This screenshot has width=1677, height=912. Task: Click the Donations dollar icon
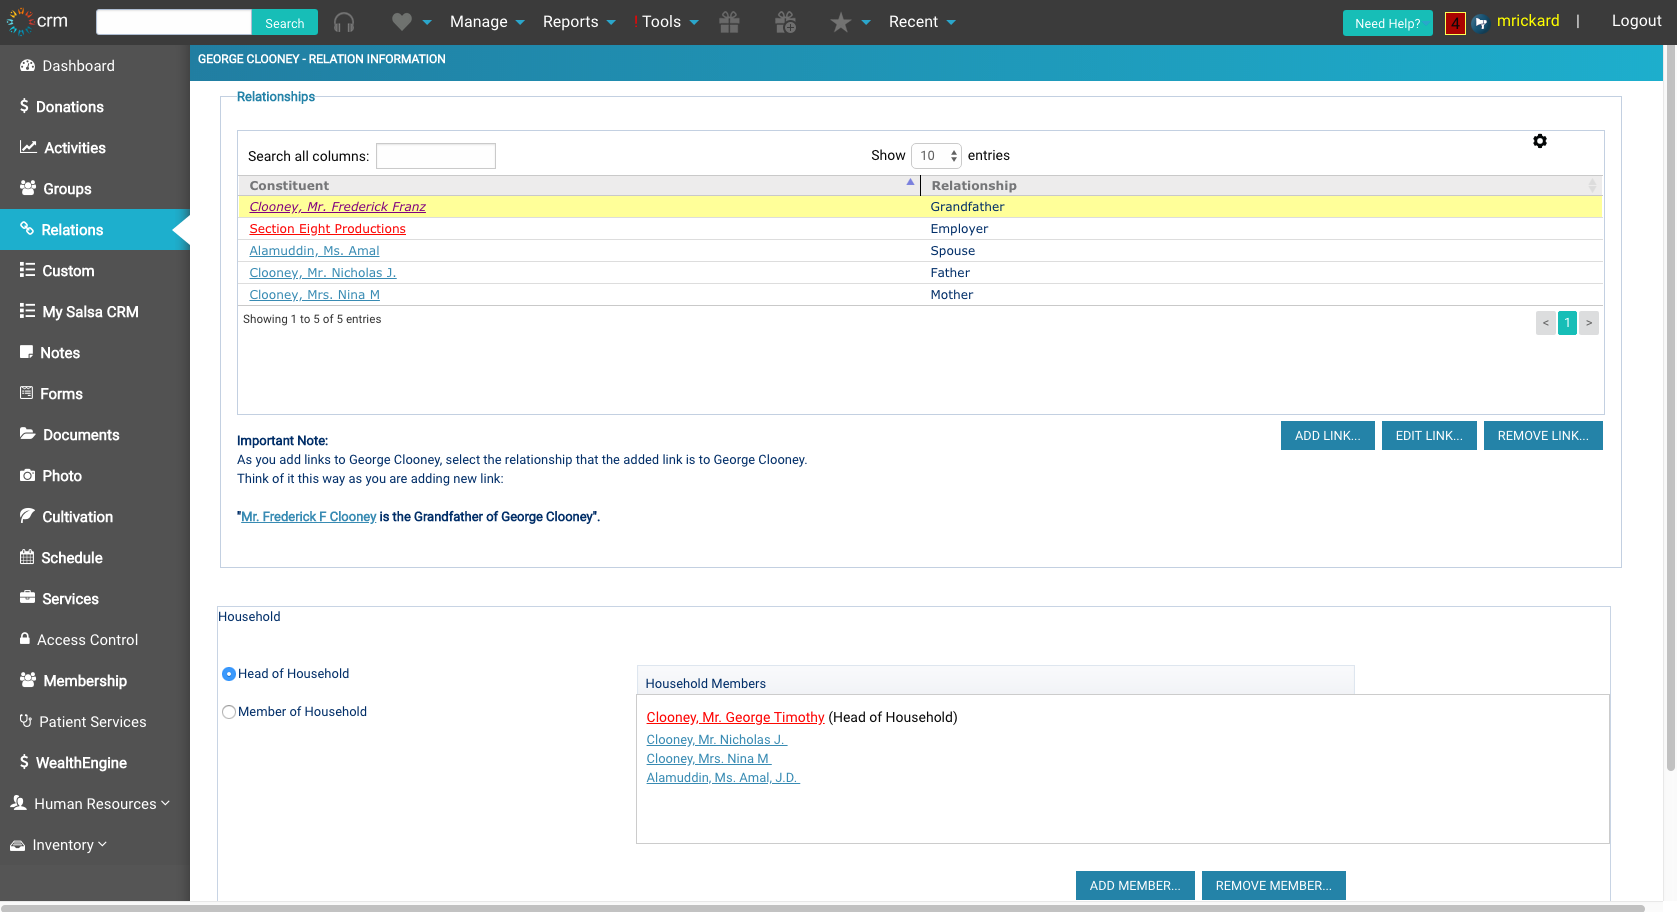tap(24, 106)
